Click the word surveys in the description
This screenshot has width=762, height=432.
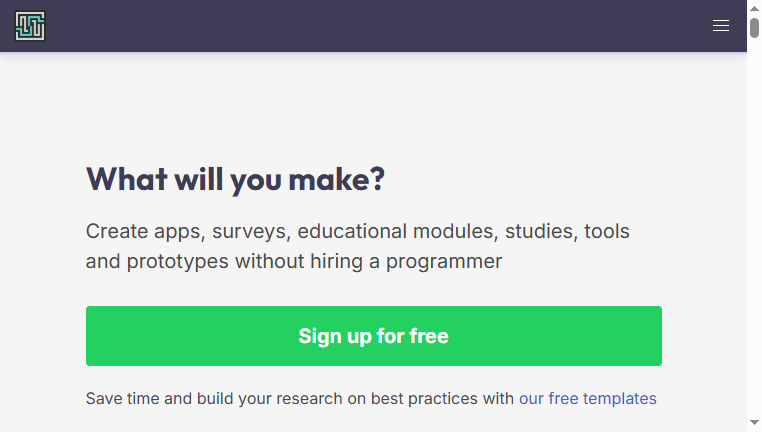251,231
